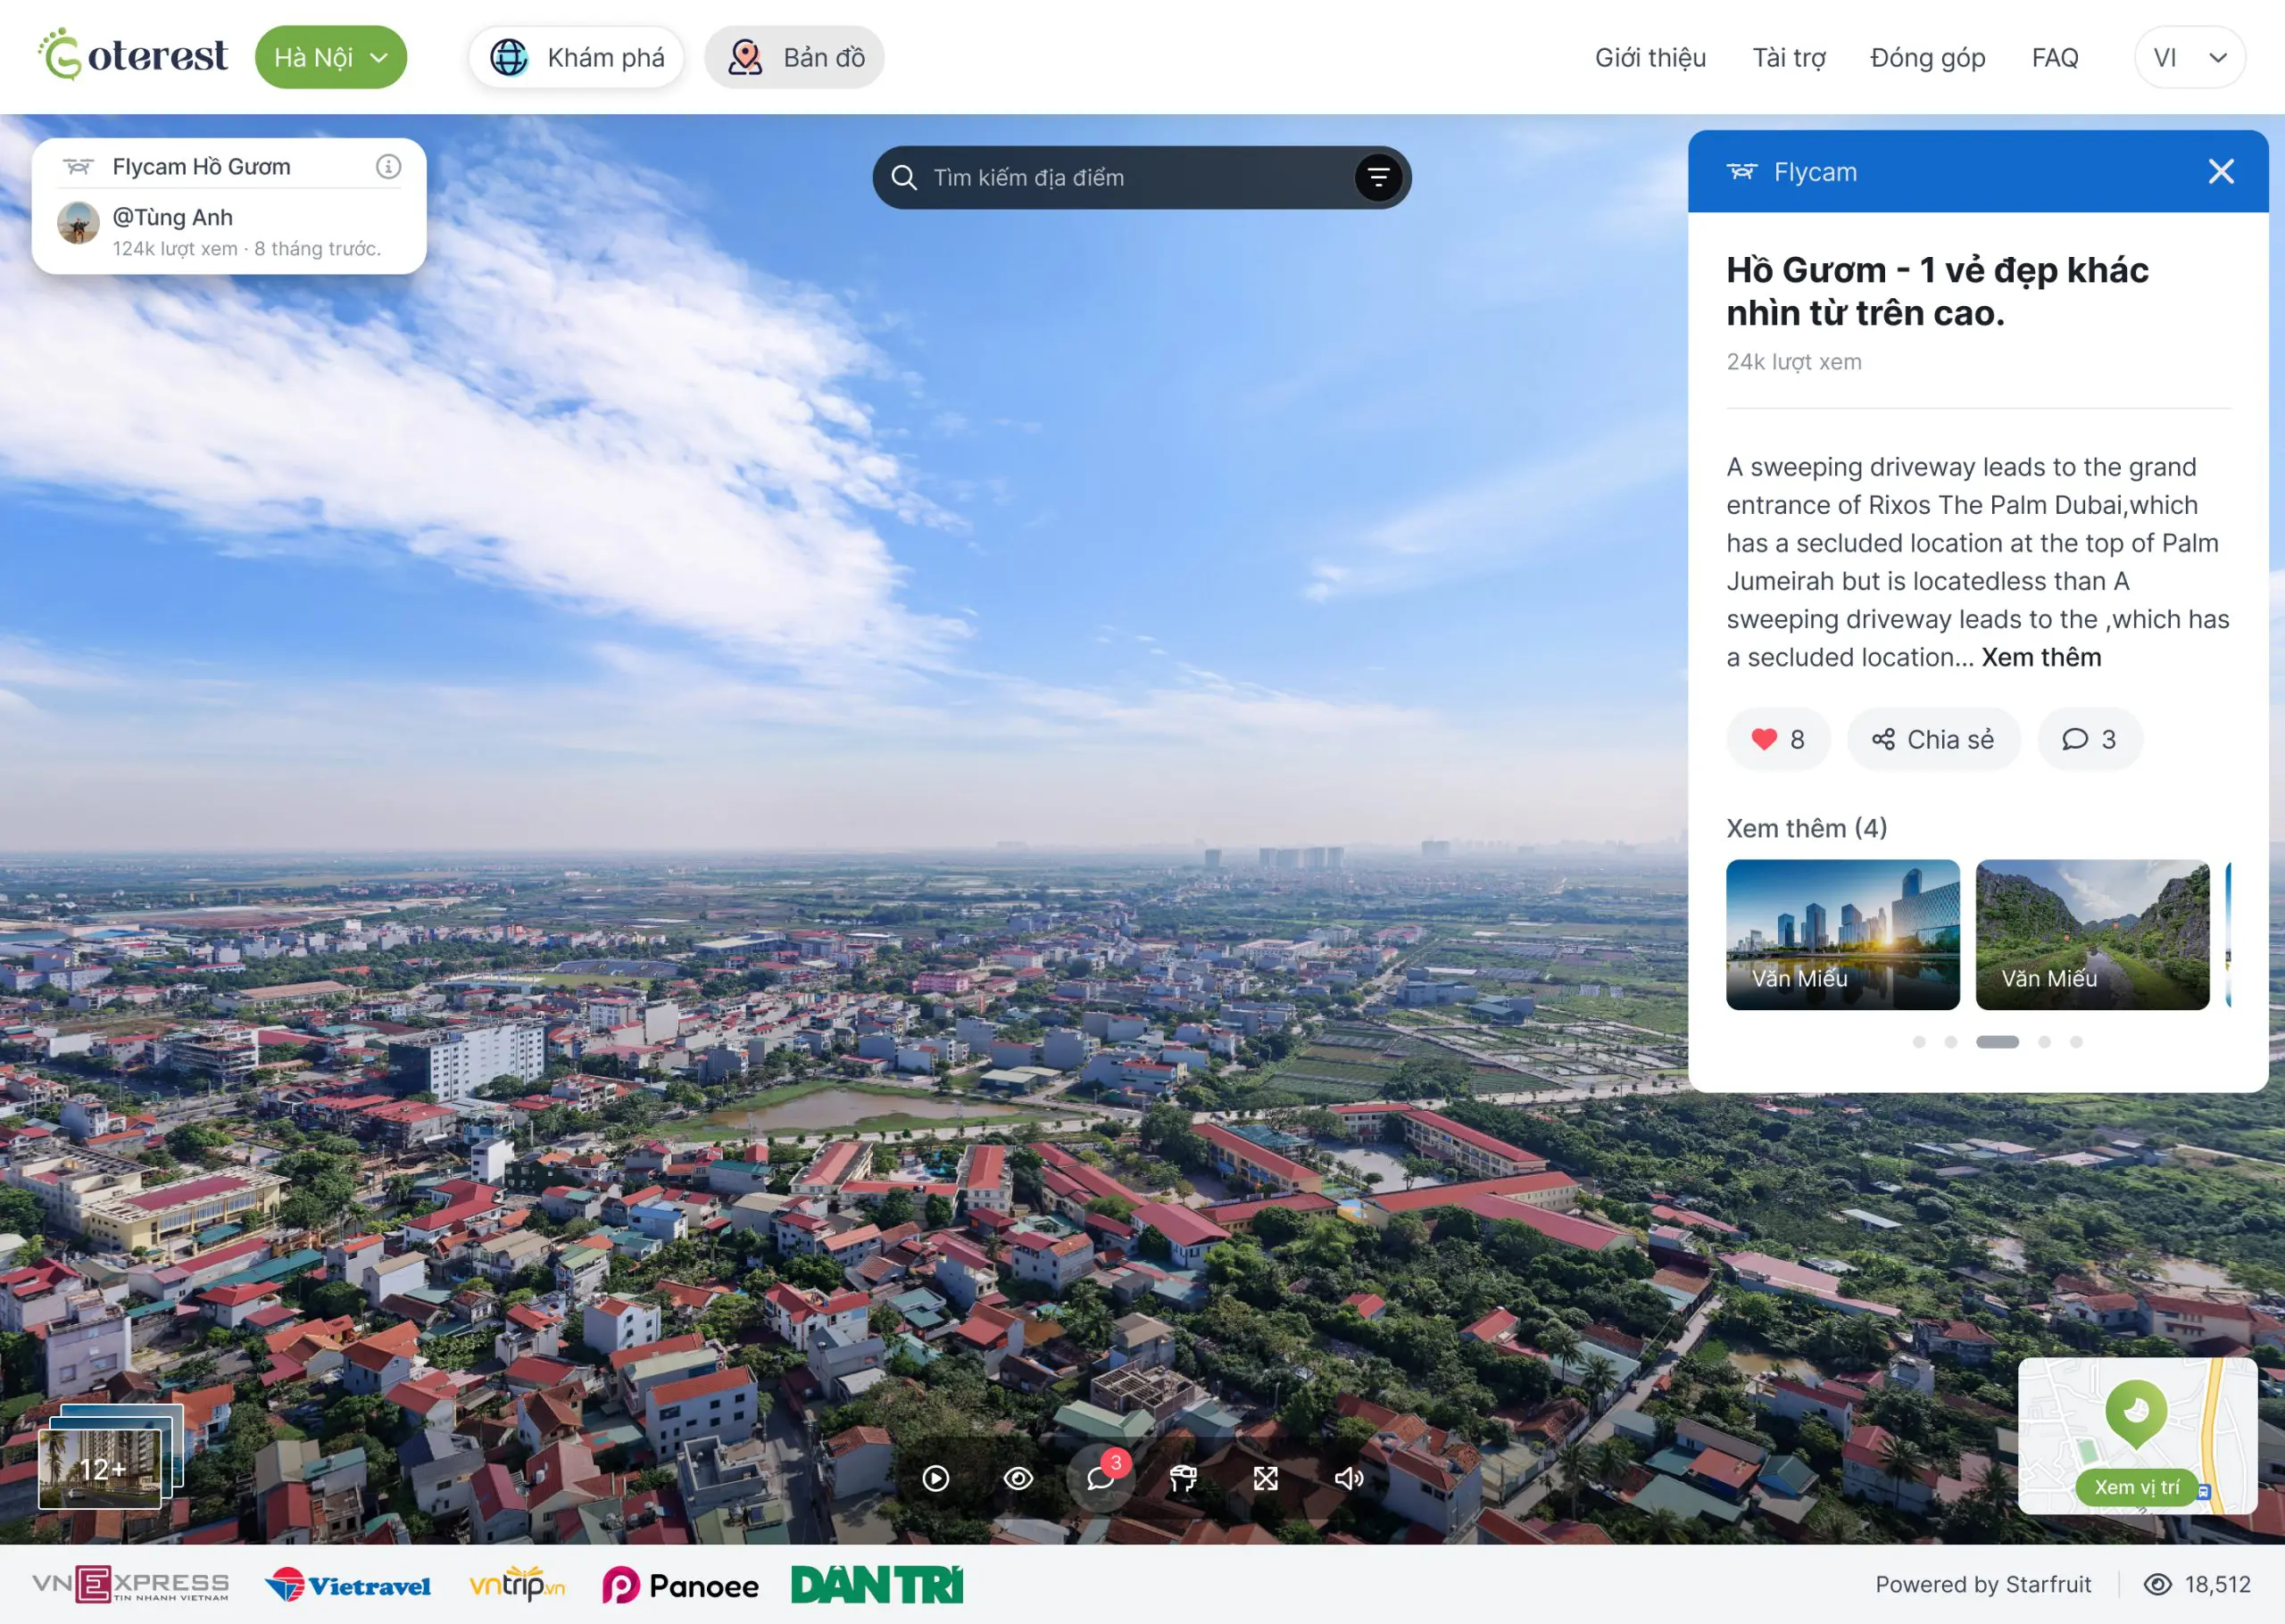Image resolution: width=2285 pixels, height=1624 pixels.
Task: Enter fullscreen with the expand arrows icon
Action: click(x=1265, y=1478)
